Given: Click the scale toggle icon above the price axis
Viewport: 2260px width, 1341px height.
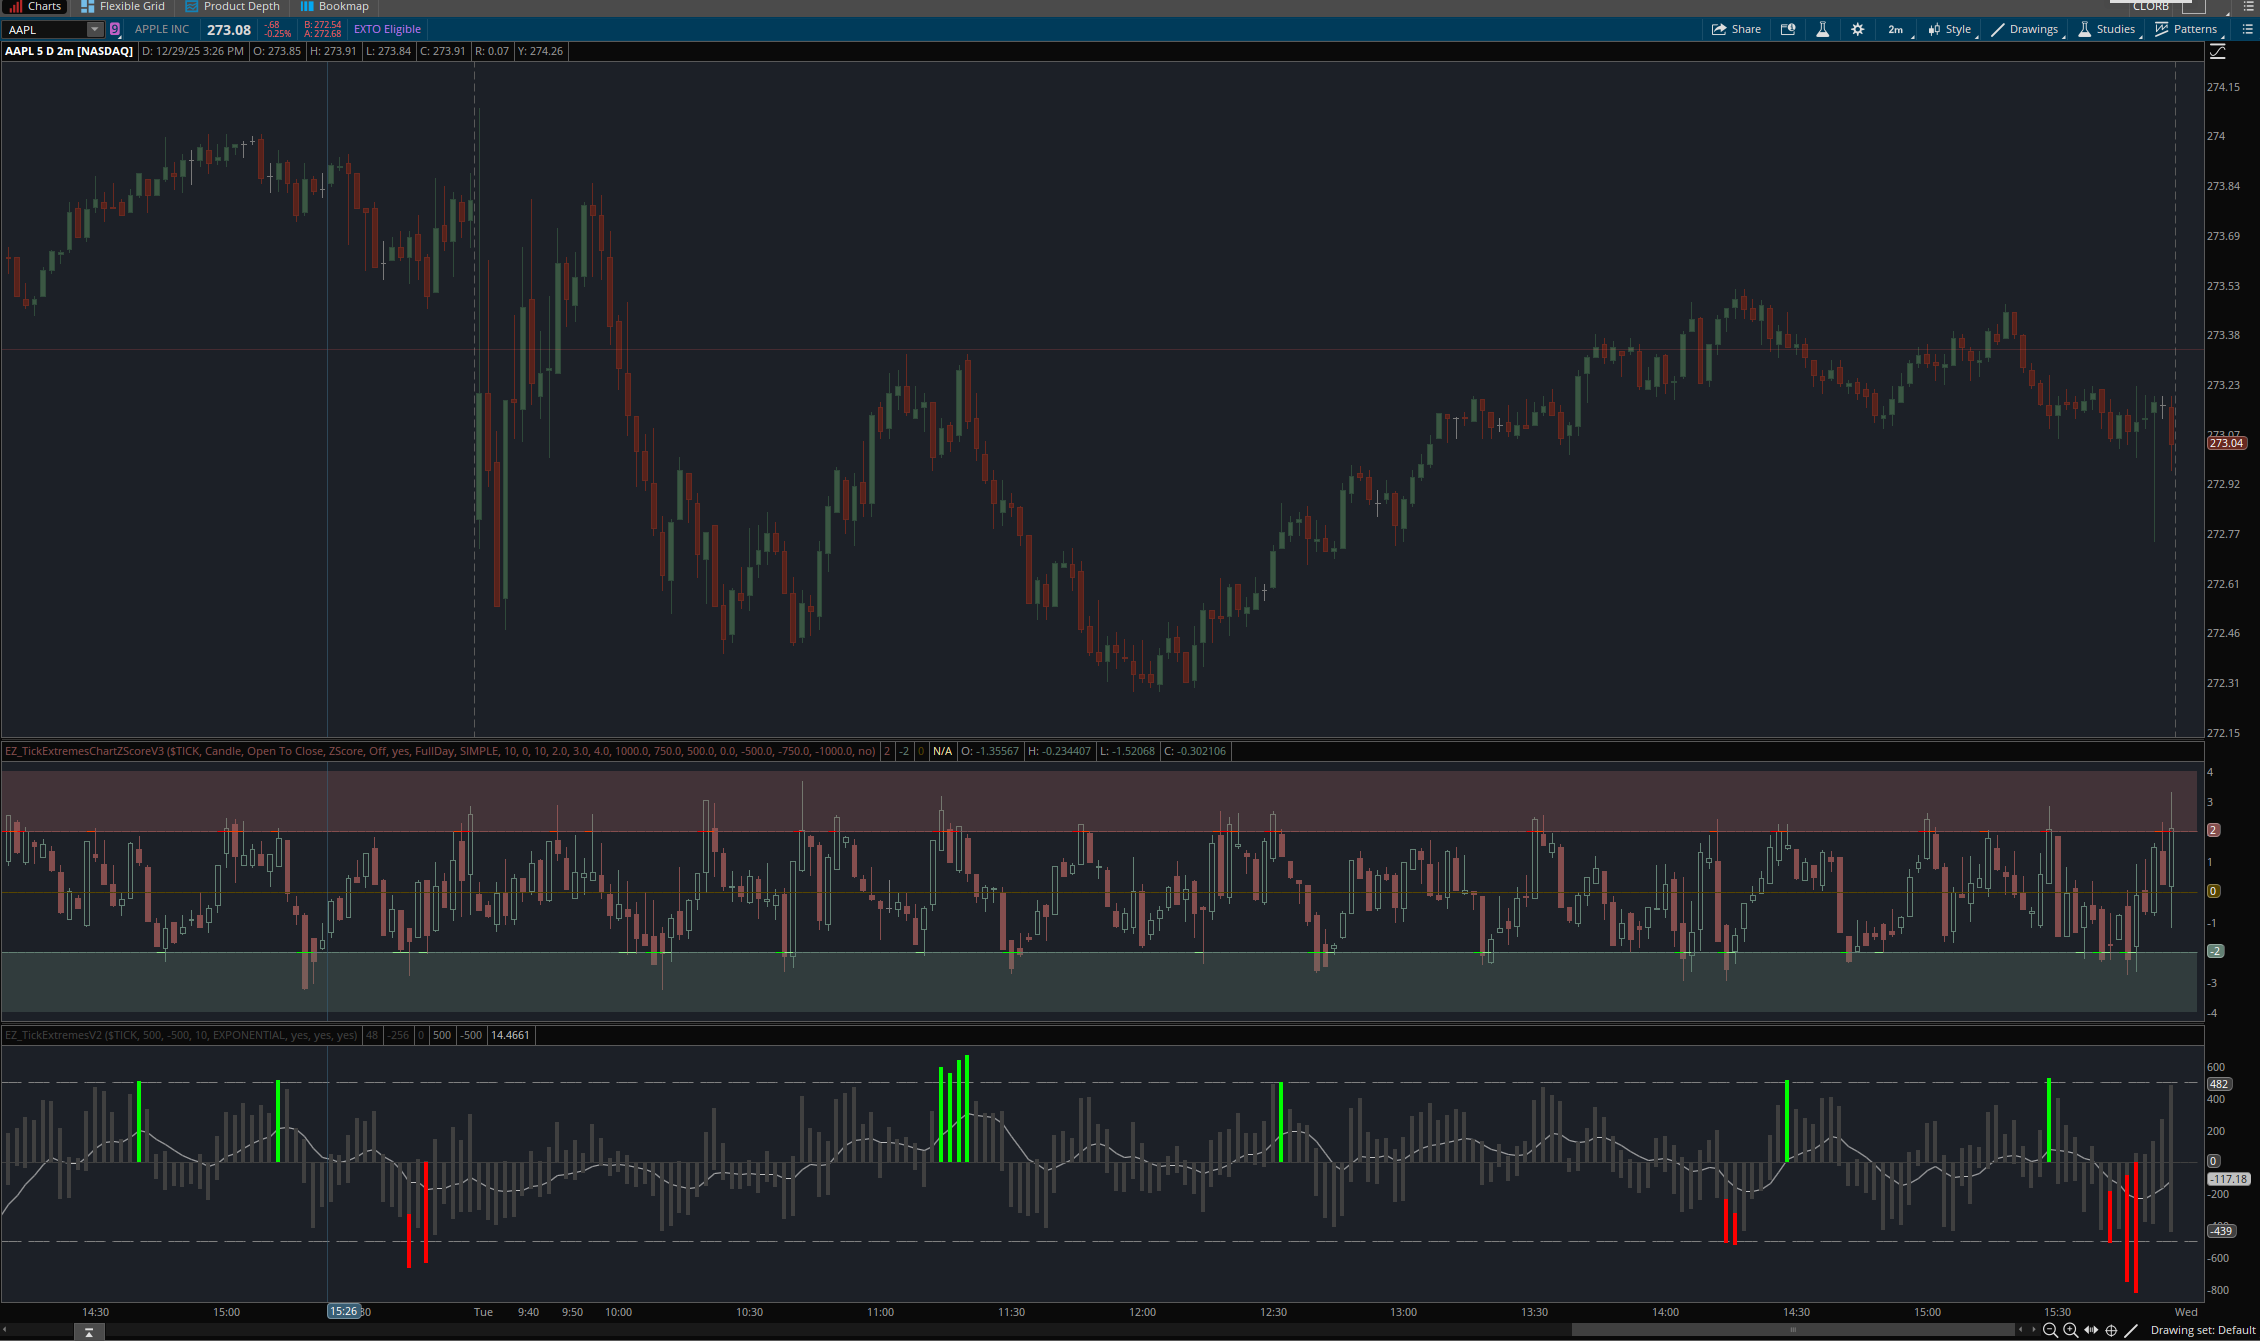Looking at the screenshot, I should click(2217, 52).
